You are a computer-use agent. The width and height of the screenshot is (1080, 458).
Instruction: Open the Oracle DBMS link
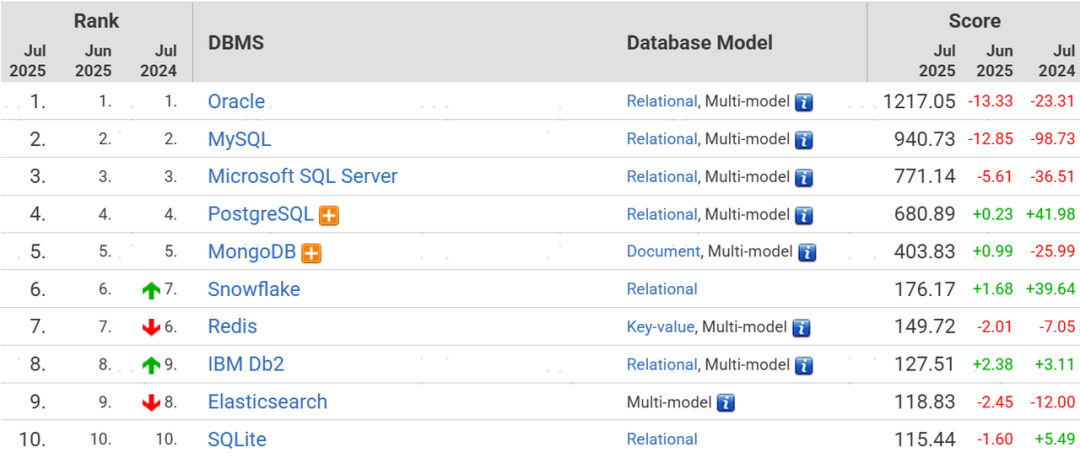coord(236,101)
